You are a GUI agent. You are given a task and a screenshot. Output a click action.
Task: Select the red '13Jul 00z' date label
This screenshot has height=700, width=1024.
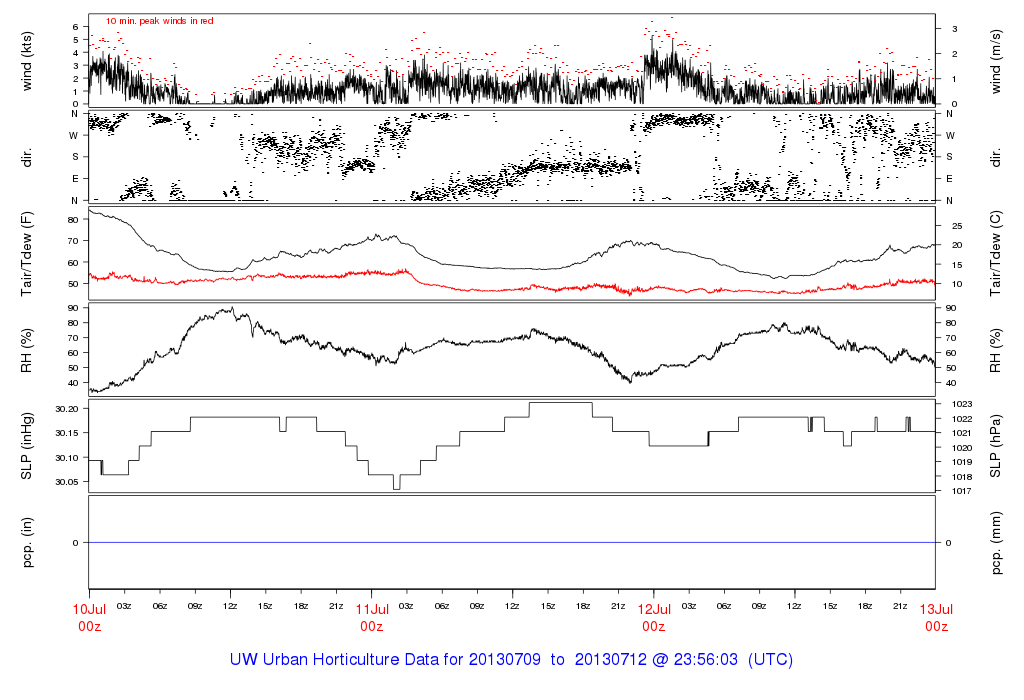pos(936,618)
